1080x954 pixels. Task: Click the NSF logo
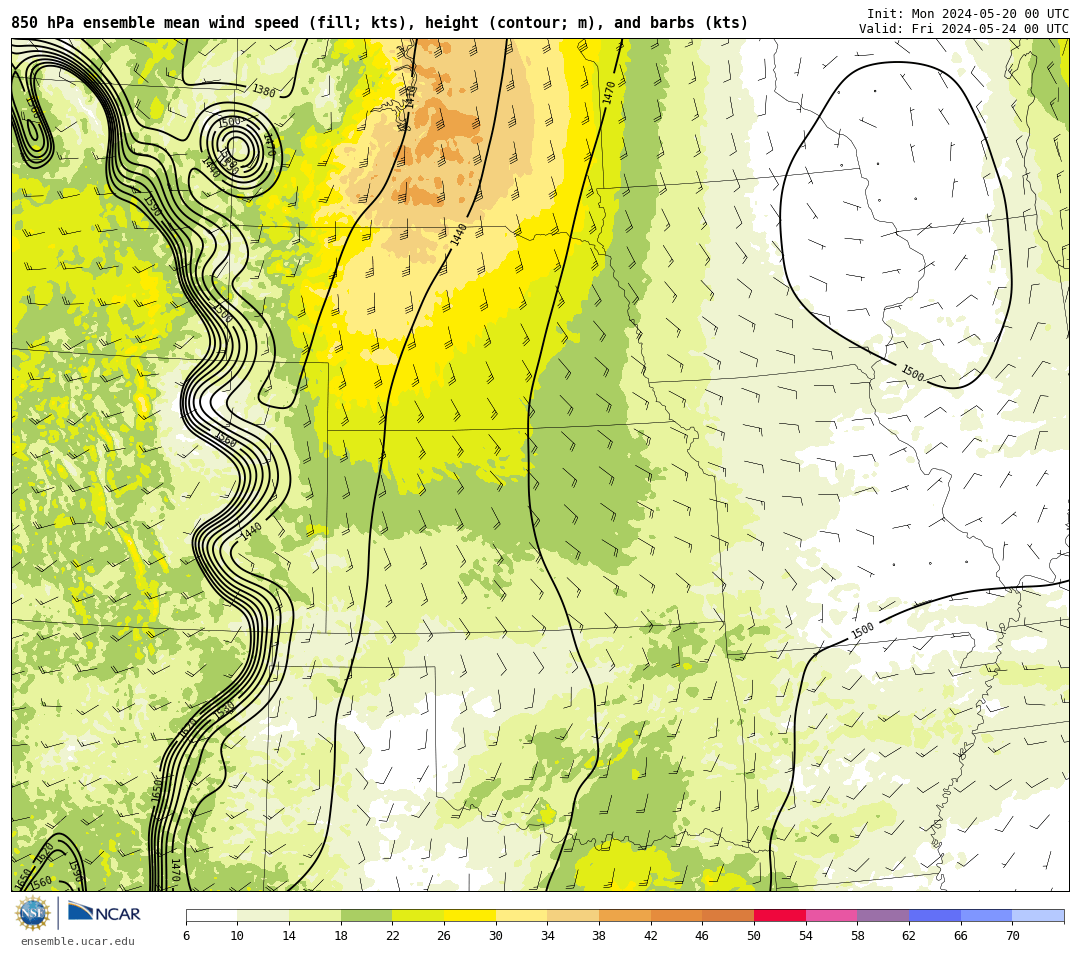[32, 913]
